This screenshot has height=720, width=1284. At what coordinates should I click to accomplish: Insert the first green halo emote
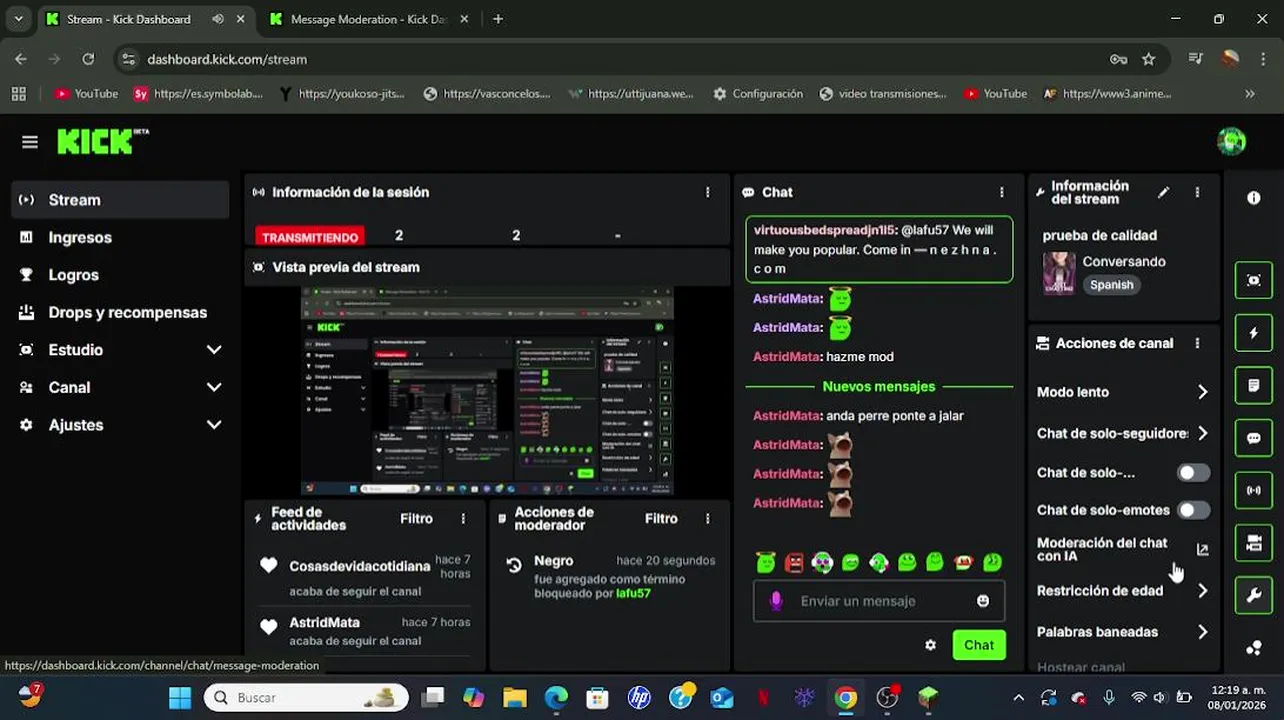point(766,563)
